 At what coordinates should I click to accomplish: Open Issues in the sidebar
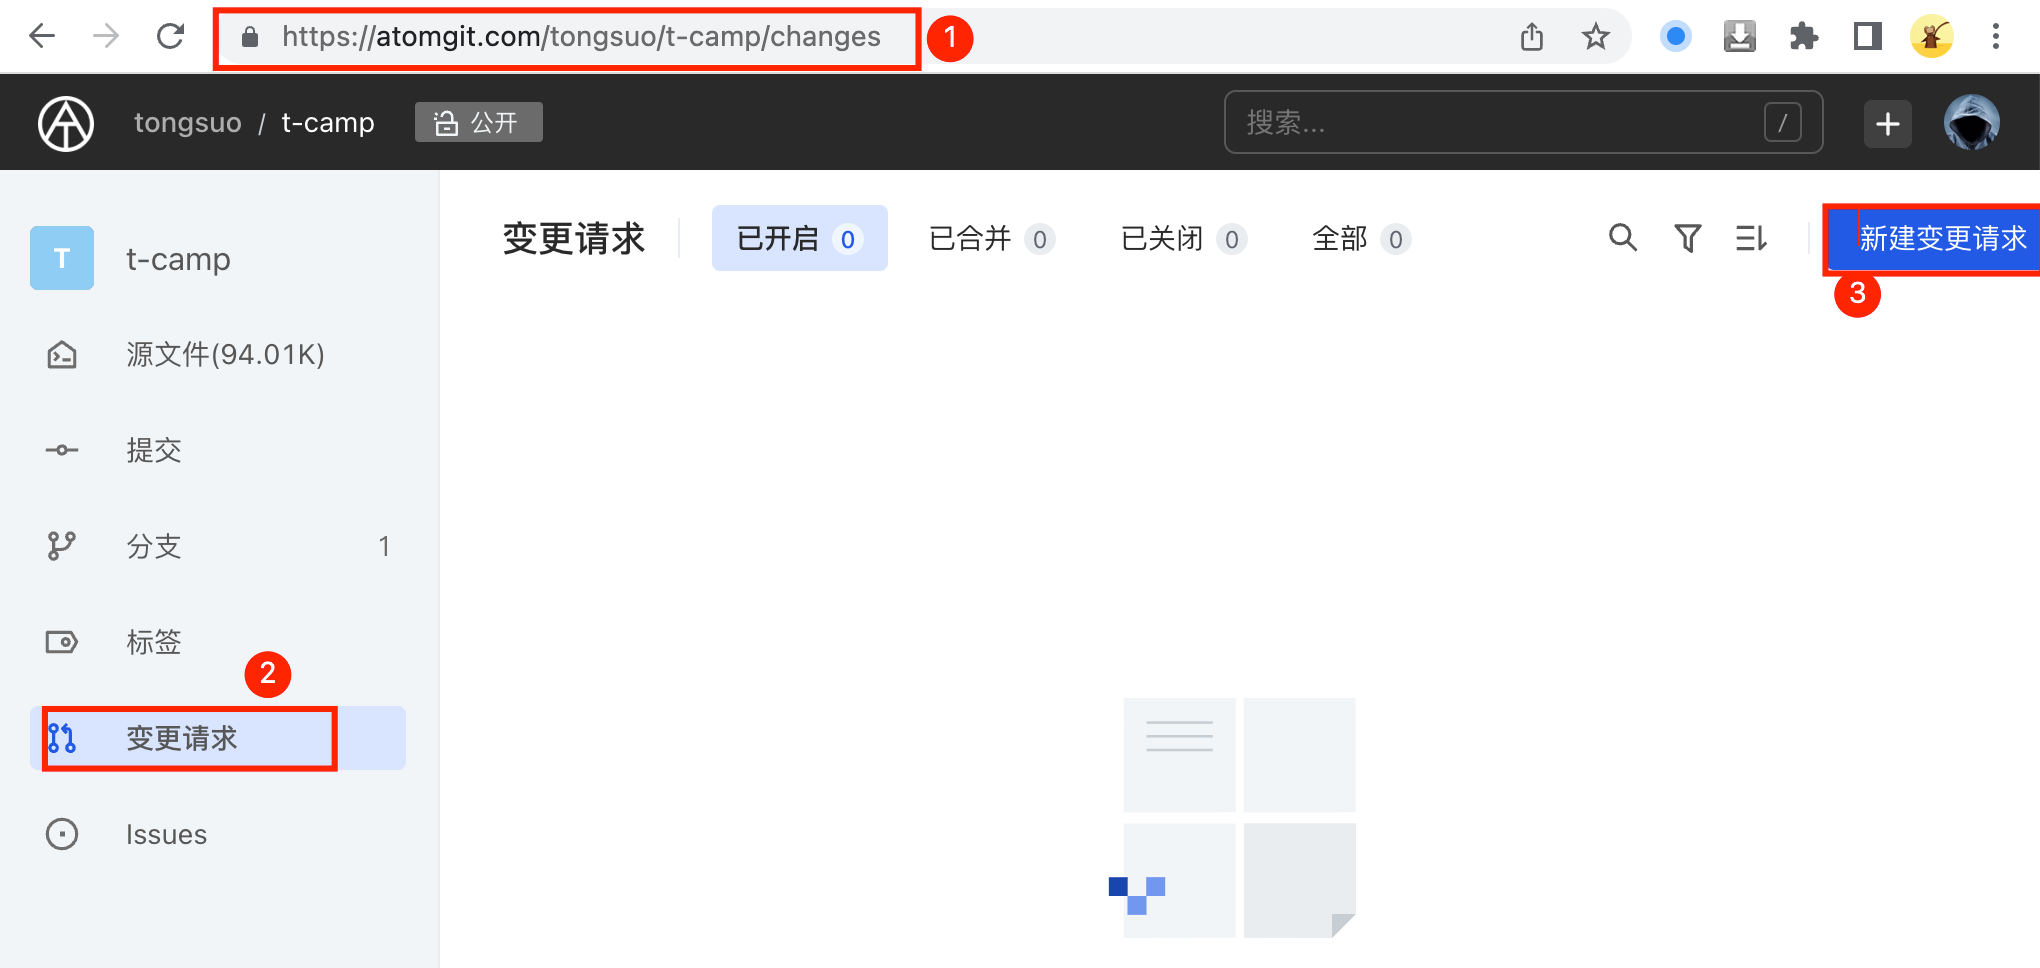(166, 835)
